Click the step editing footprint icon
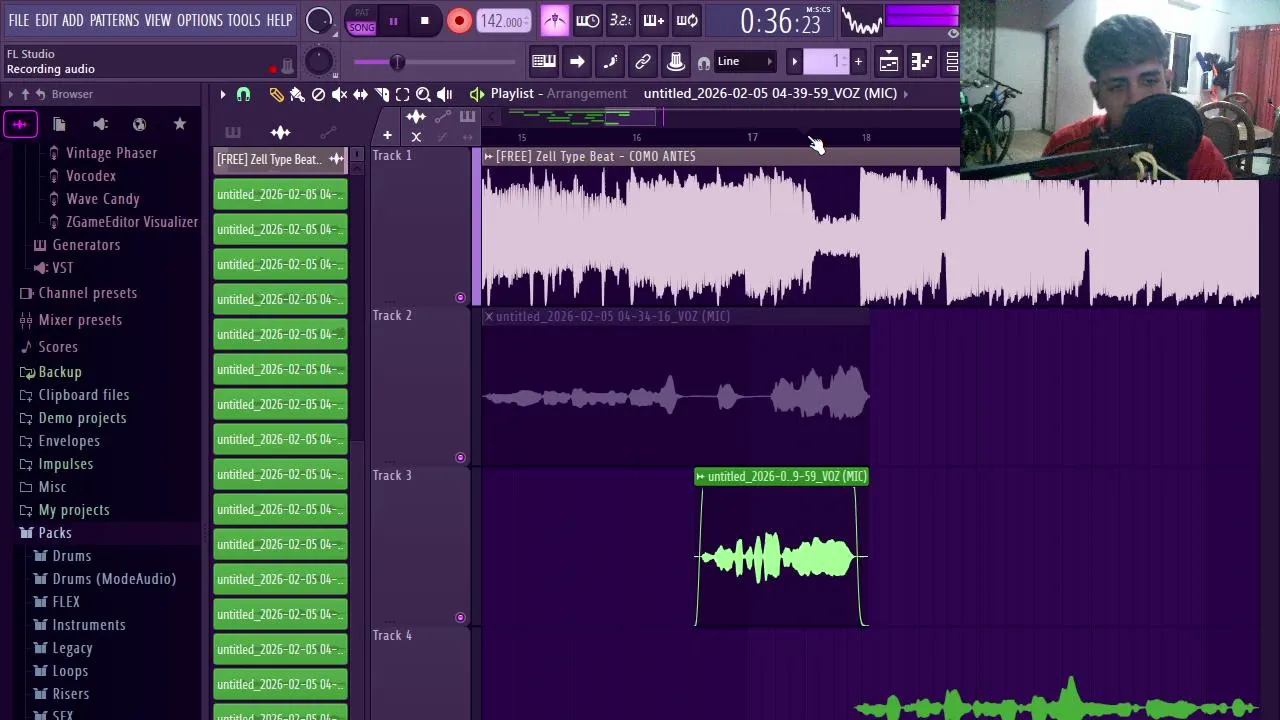1280x720 pixels. [x=610, y=62]
